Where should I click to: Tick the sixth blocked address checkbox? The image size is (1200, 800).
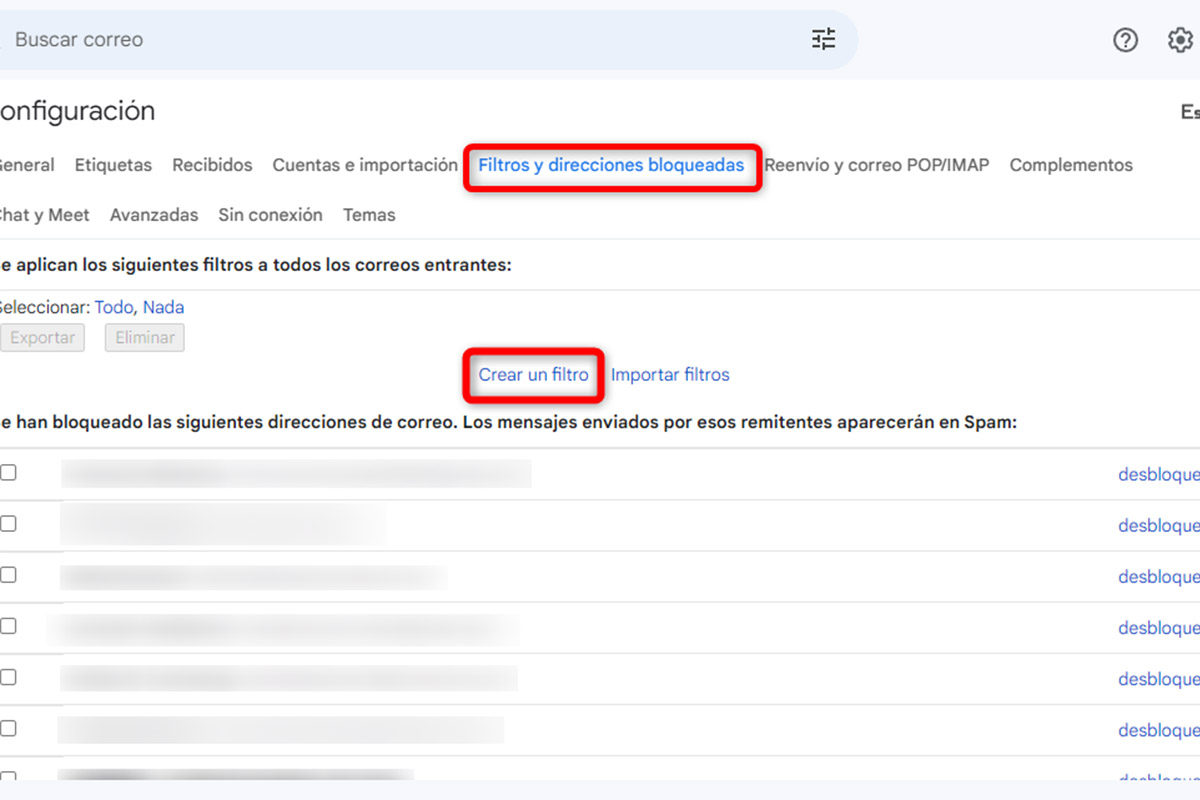coord(8,728)
